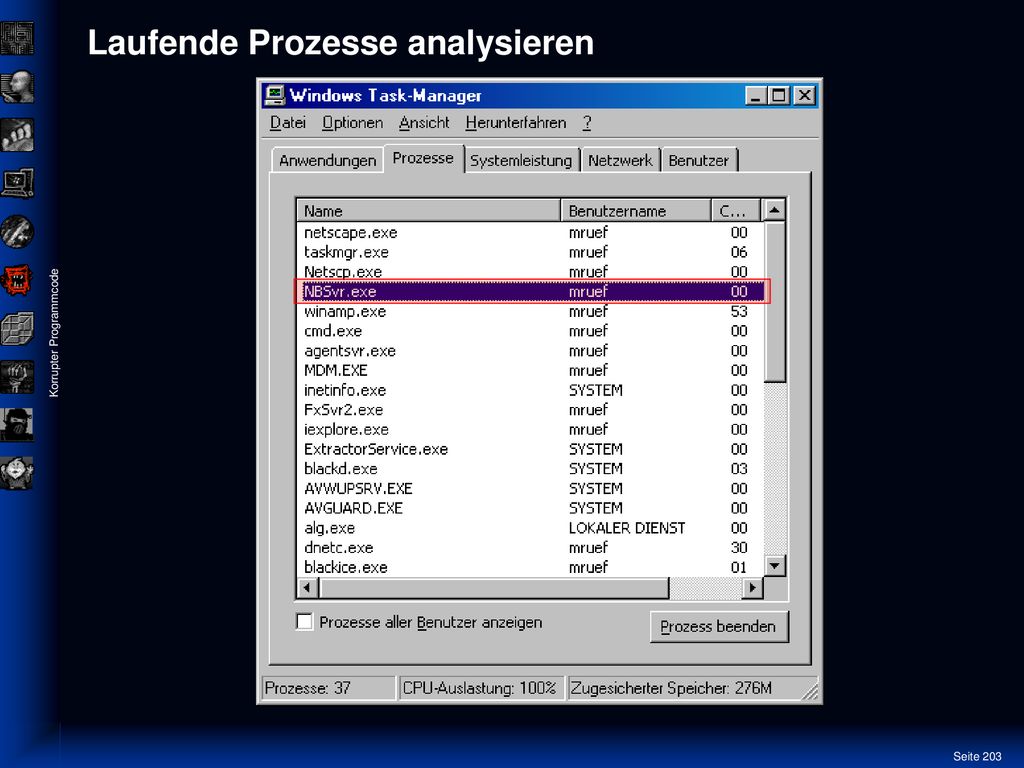
Task: Select the MDM.EXE process
Action: click(x=530, y=370)
